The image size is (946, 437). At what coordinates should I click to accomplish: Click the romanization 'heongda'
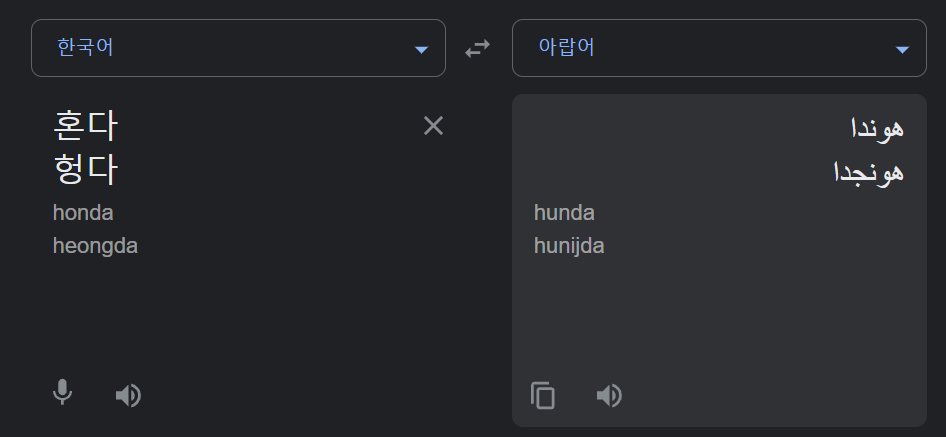(95, 246)
